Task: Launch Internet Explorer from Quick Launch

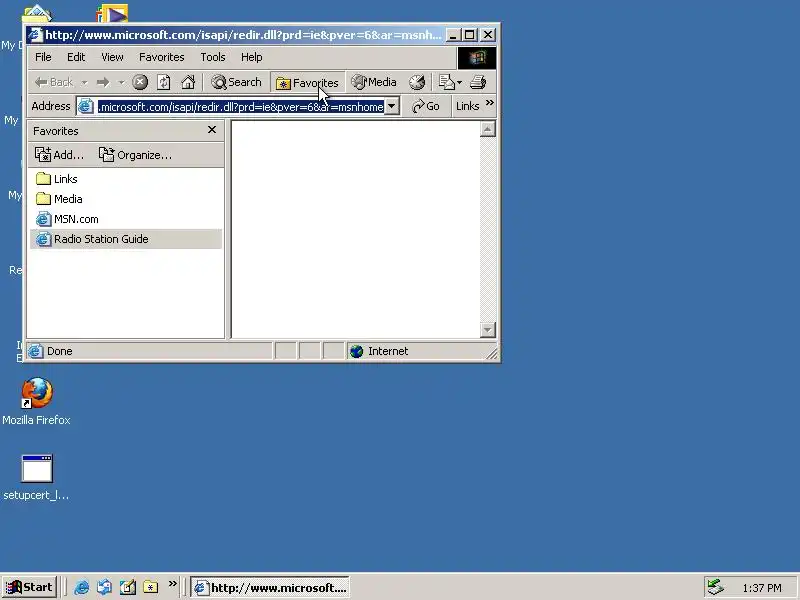Action: tap(81, 587)
